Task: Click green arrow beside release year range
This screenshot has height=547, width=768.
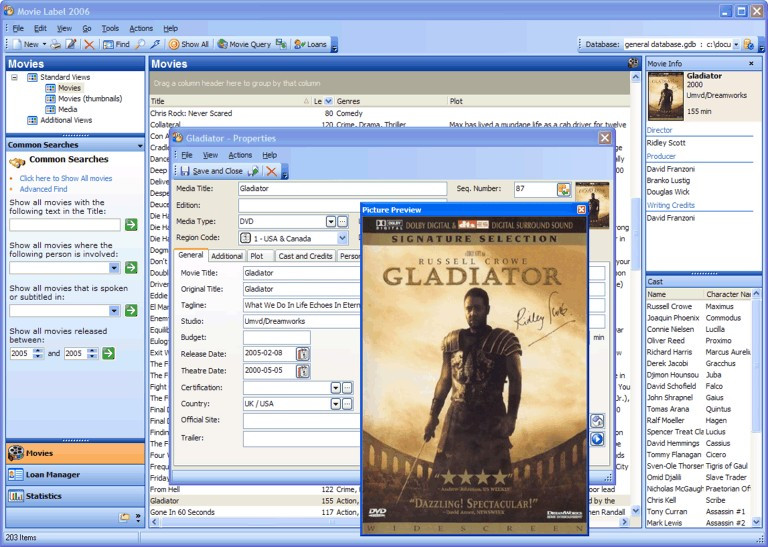Action: click(108, 353)
